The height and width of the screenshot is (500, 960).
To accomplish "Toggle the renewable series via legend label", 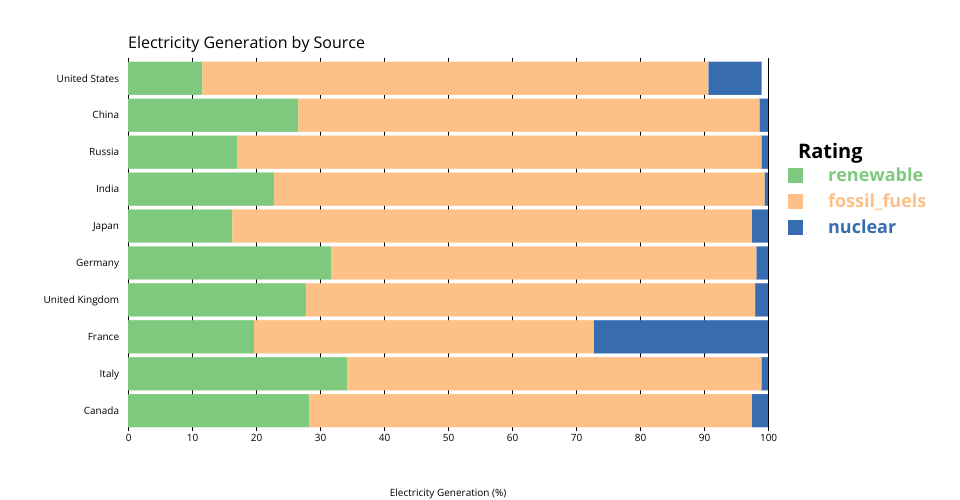I will [875, 175].
